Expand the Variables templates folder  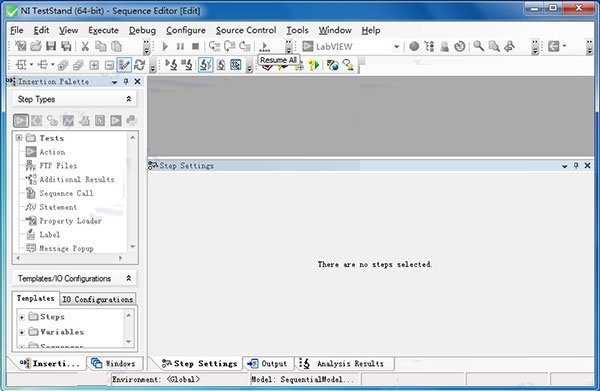(x=22, y=332)
